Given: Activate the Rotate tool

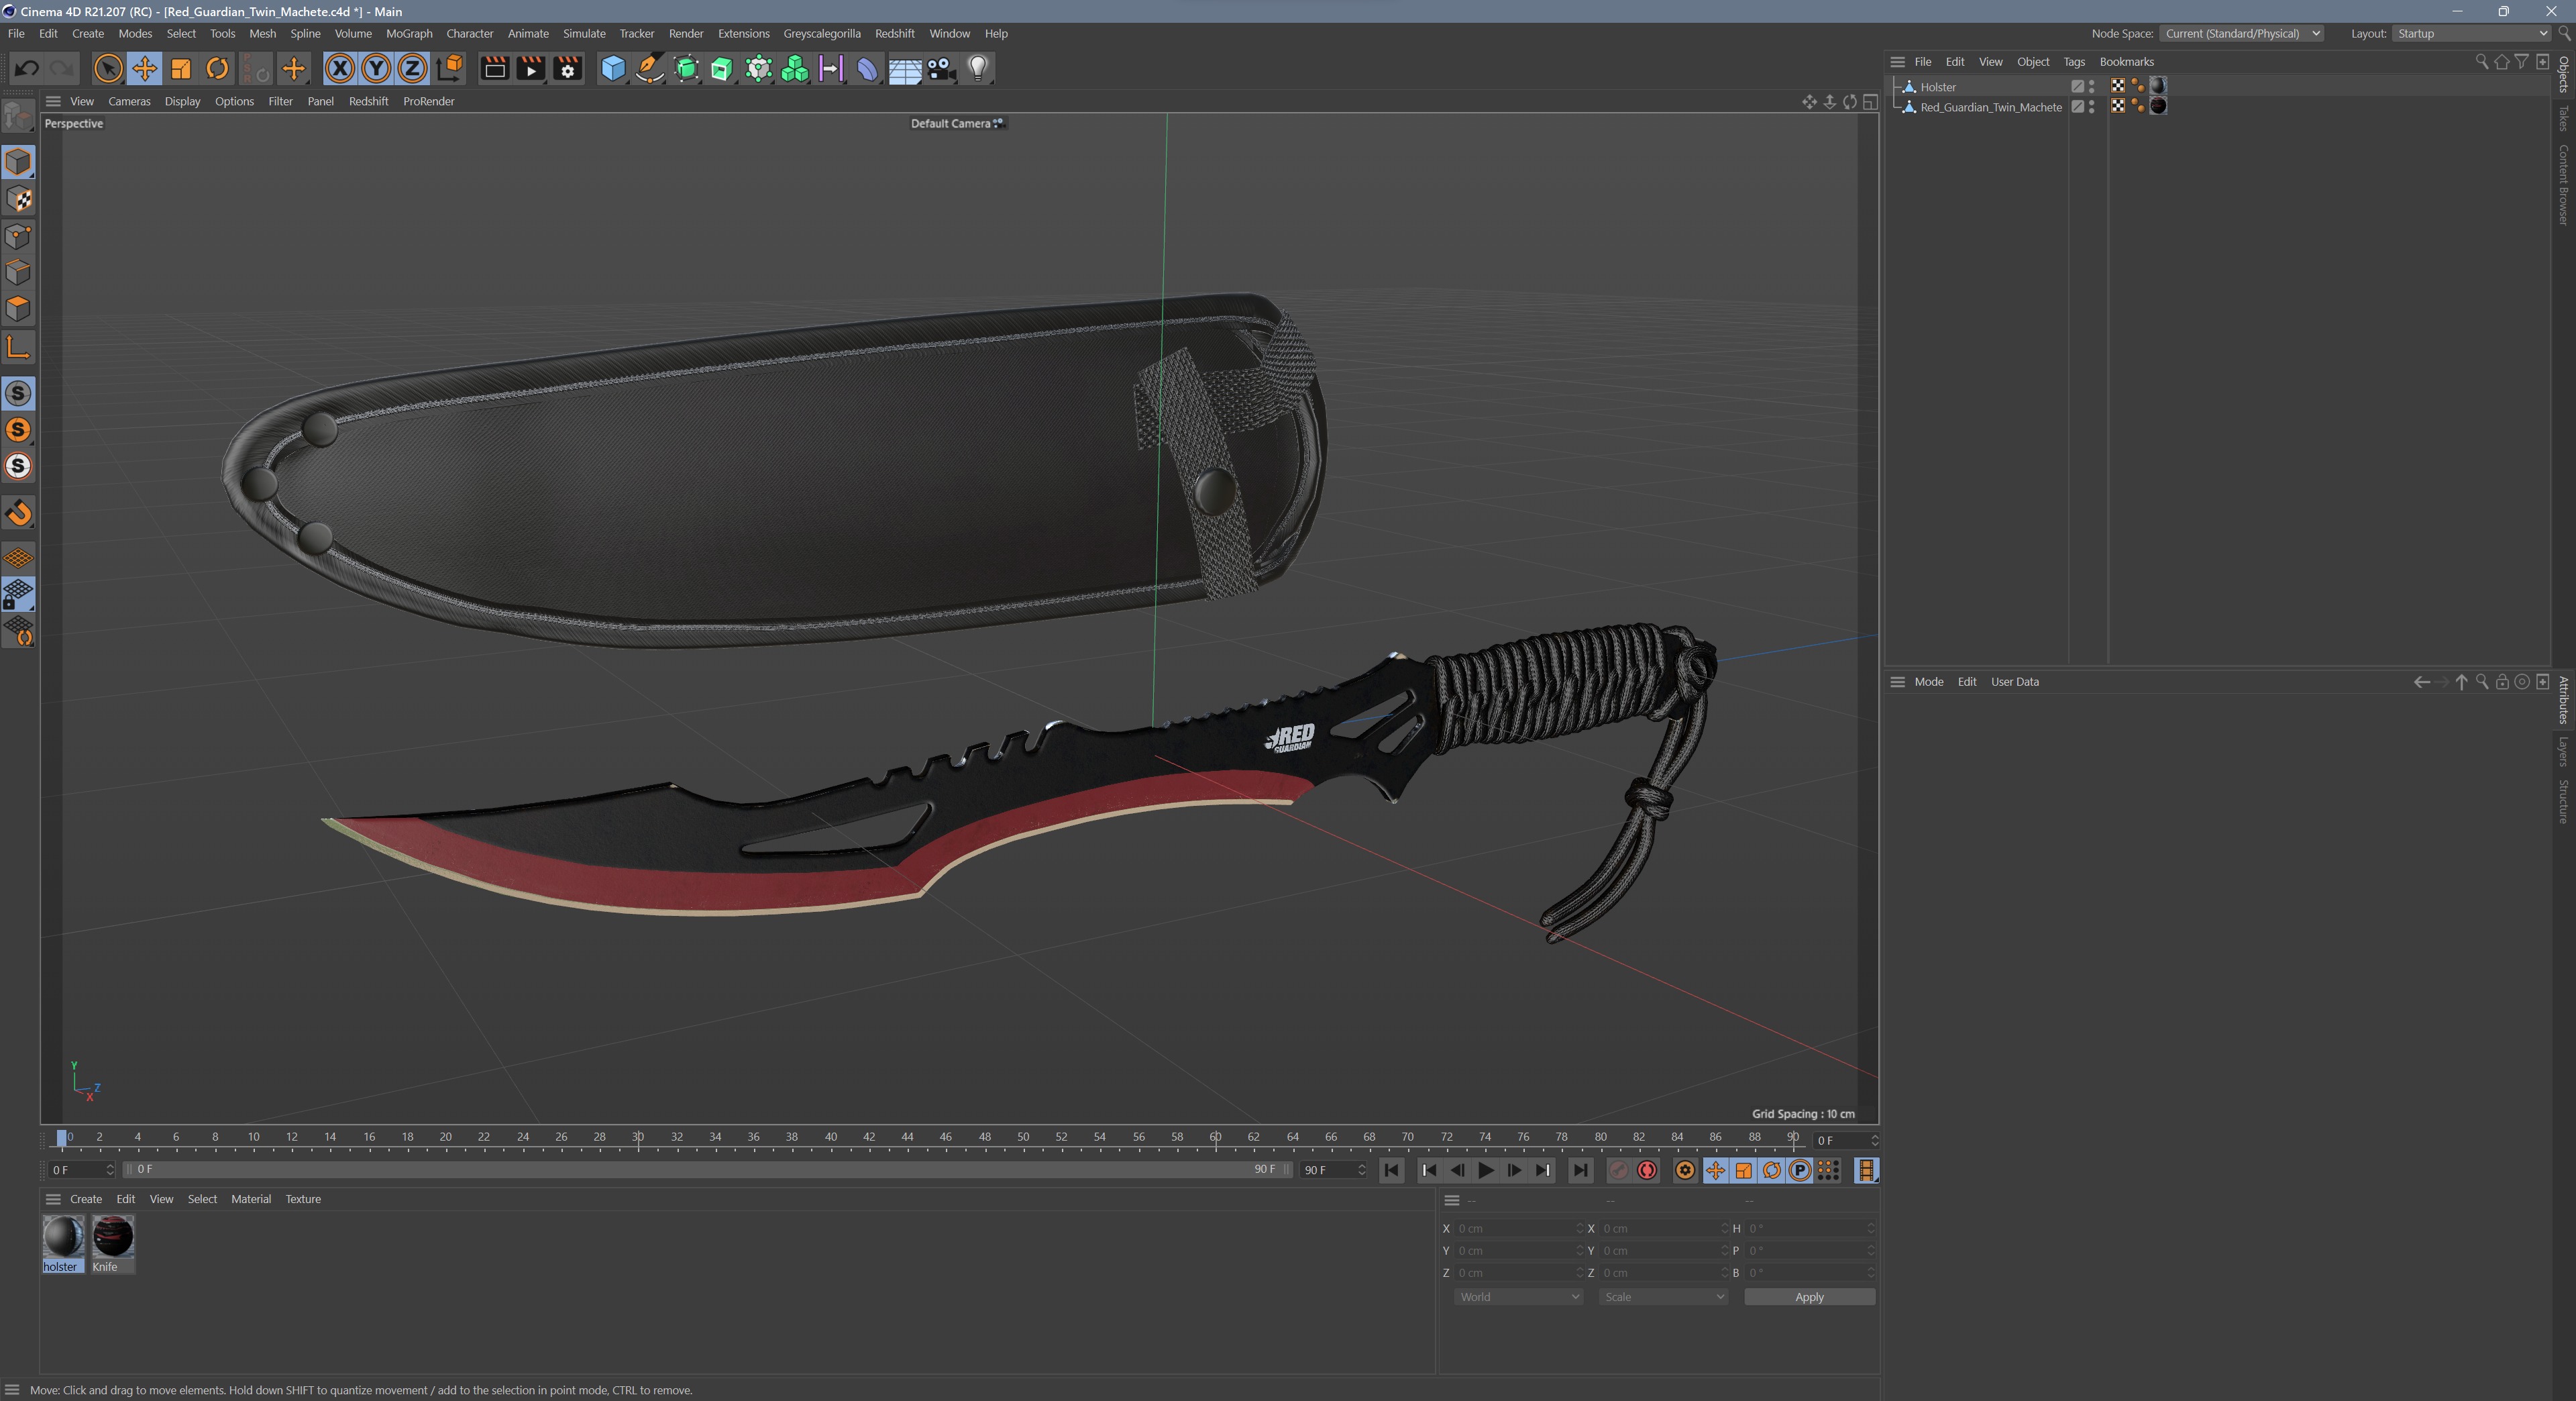Looking at the screenshot, I should [x=217, y=68].
